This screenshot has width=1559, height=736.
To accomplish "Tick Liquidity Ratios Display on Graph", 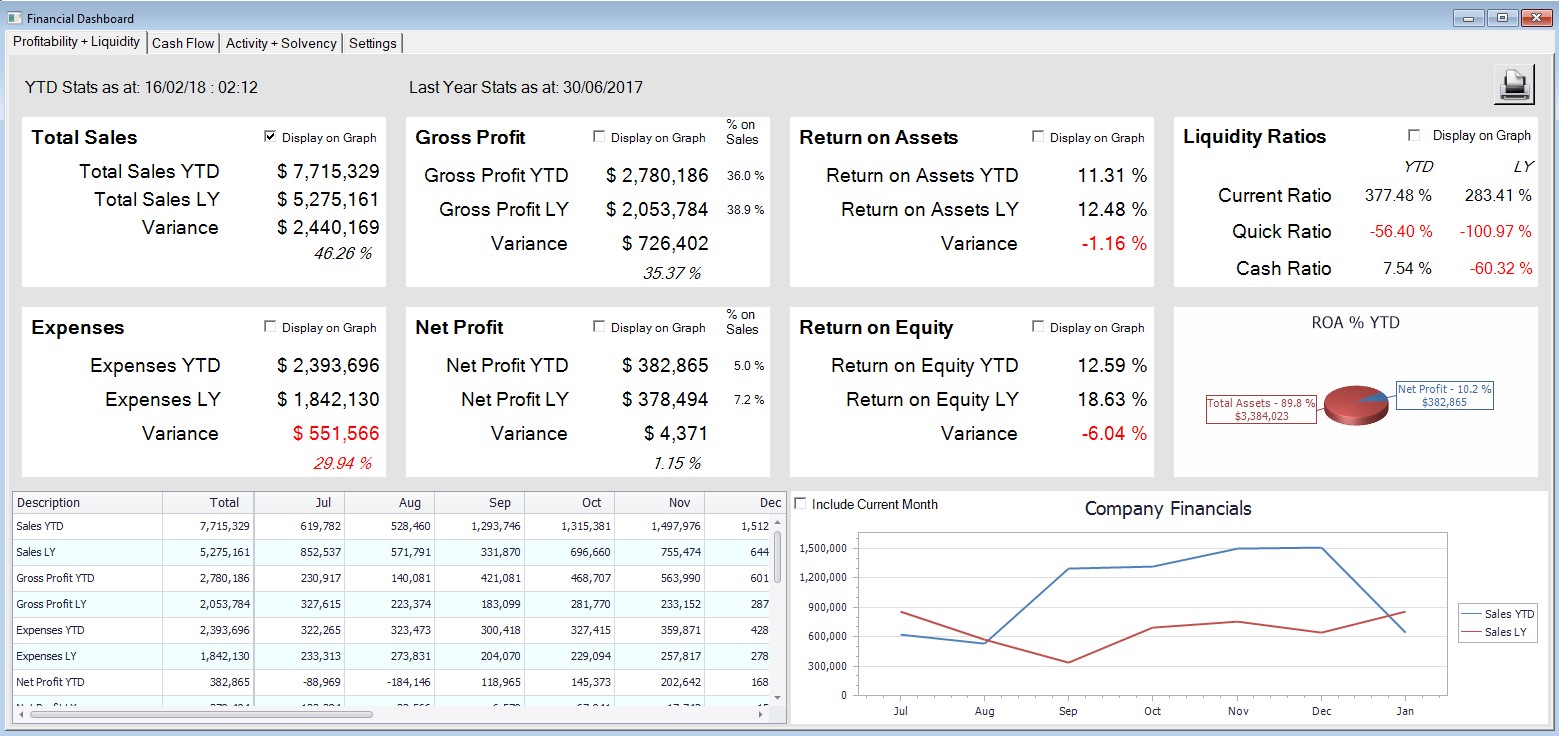I will pos(1414,135).
